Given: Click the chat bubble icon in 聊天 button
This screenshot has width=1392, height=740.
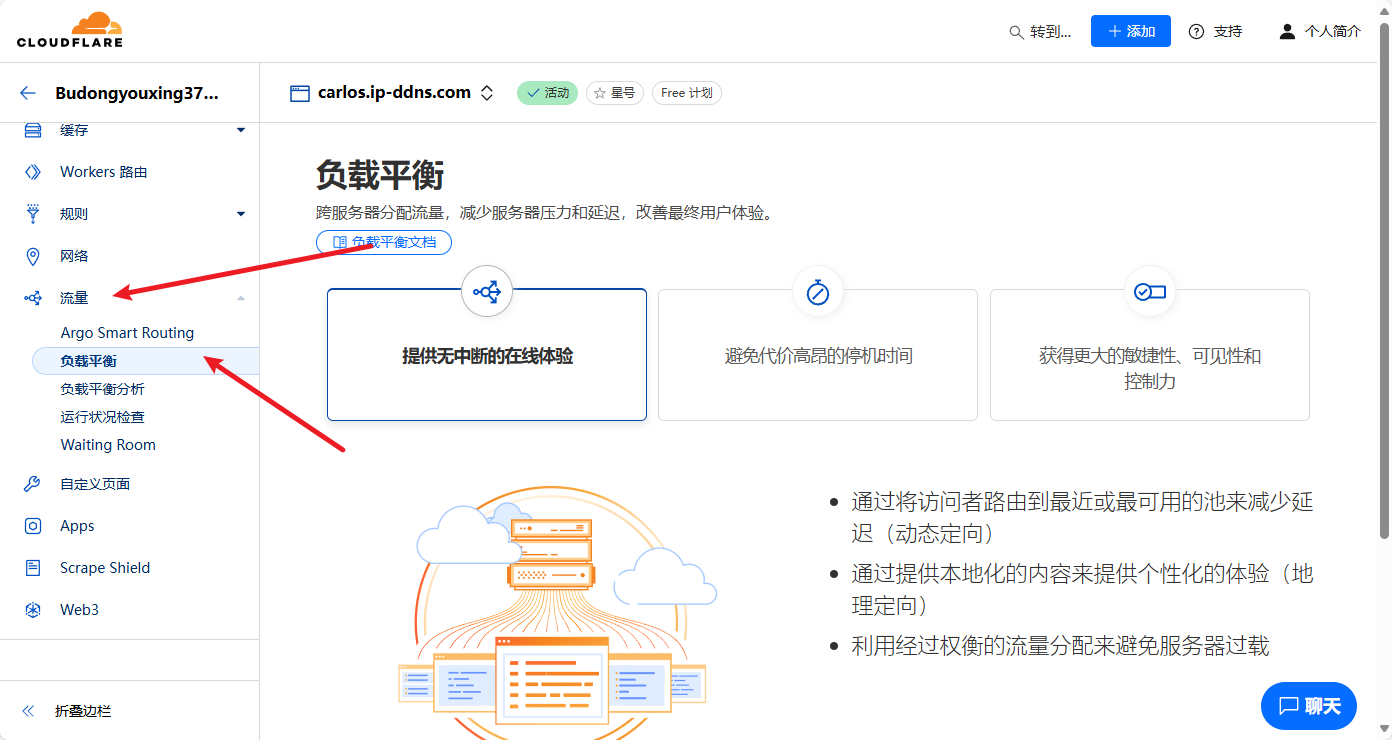Looking at the screenshot, I should 1289,706.
